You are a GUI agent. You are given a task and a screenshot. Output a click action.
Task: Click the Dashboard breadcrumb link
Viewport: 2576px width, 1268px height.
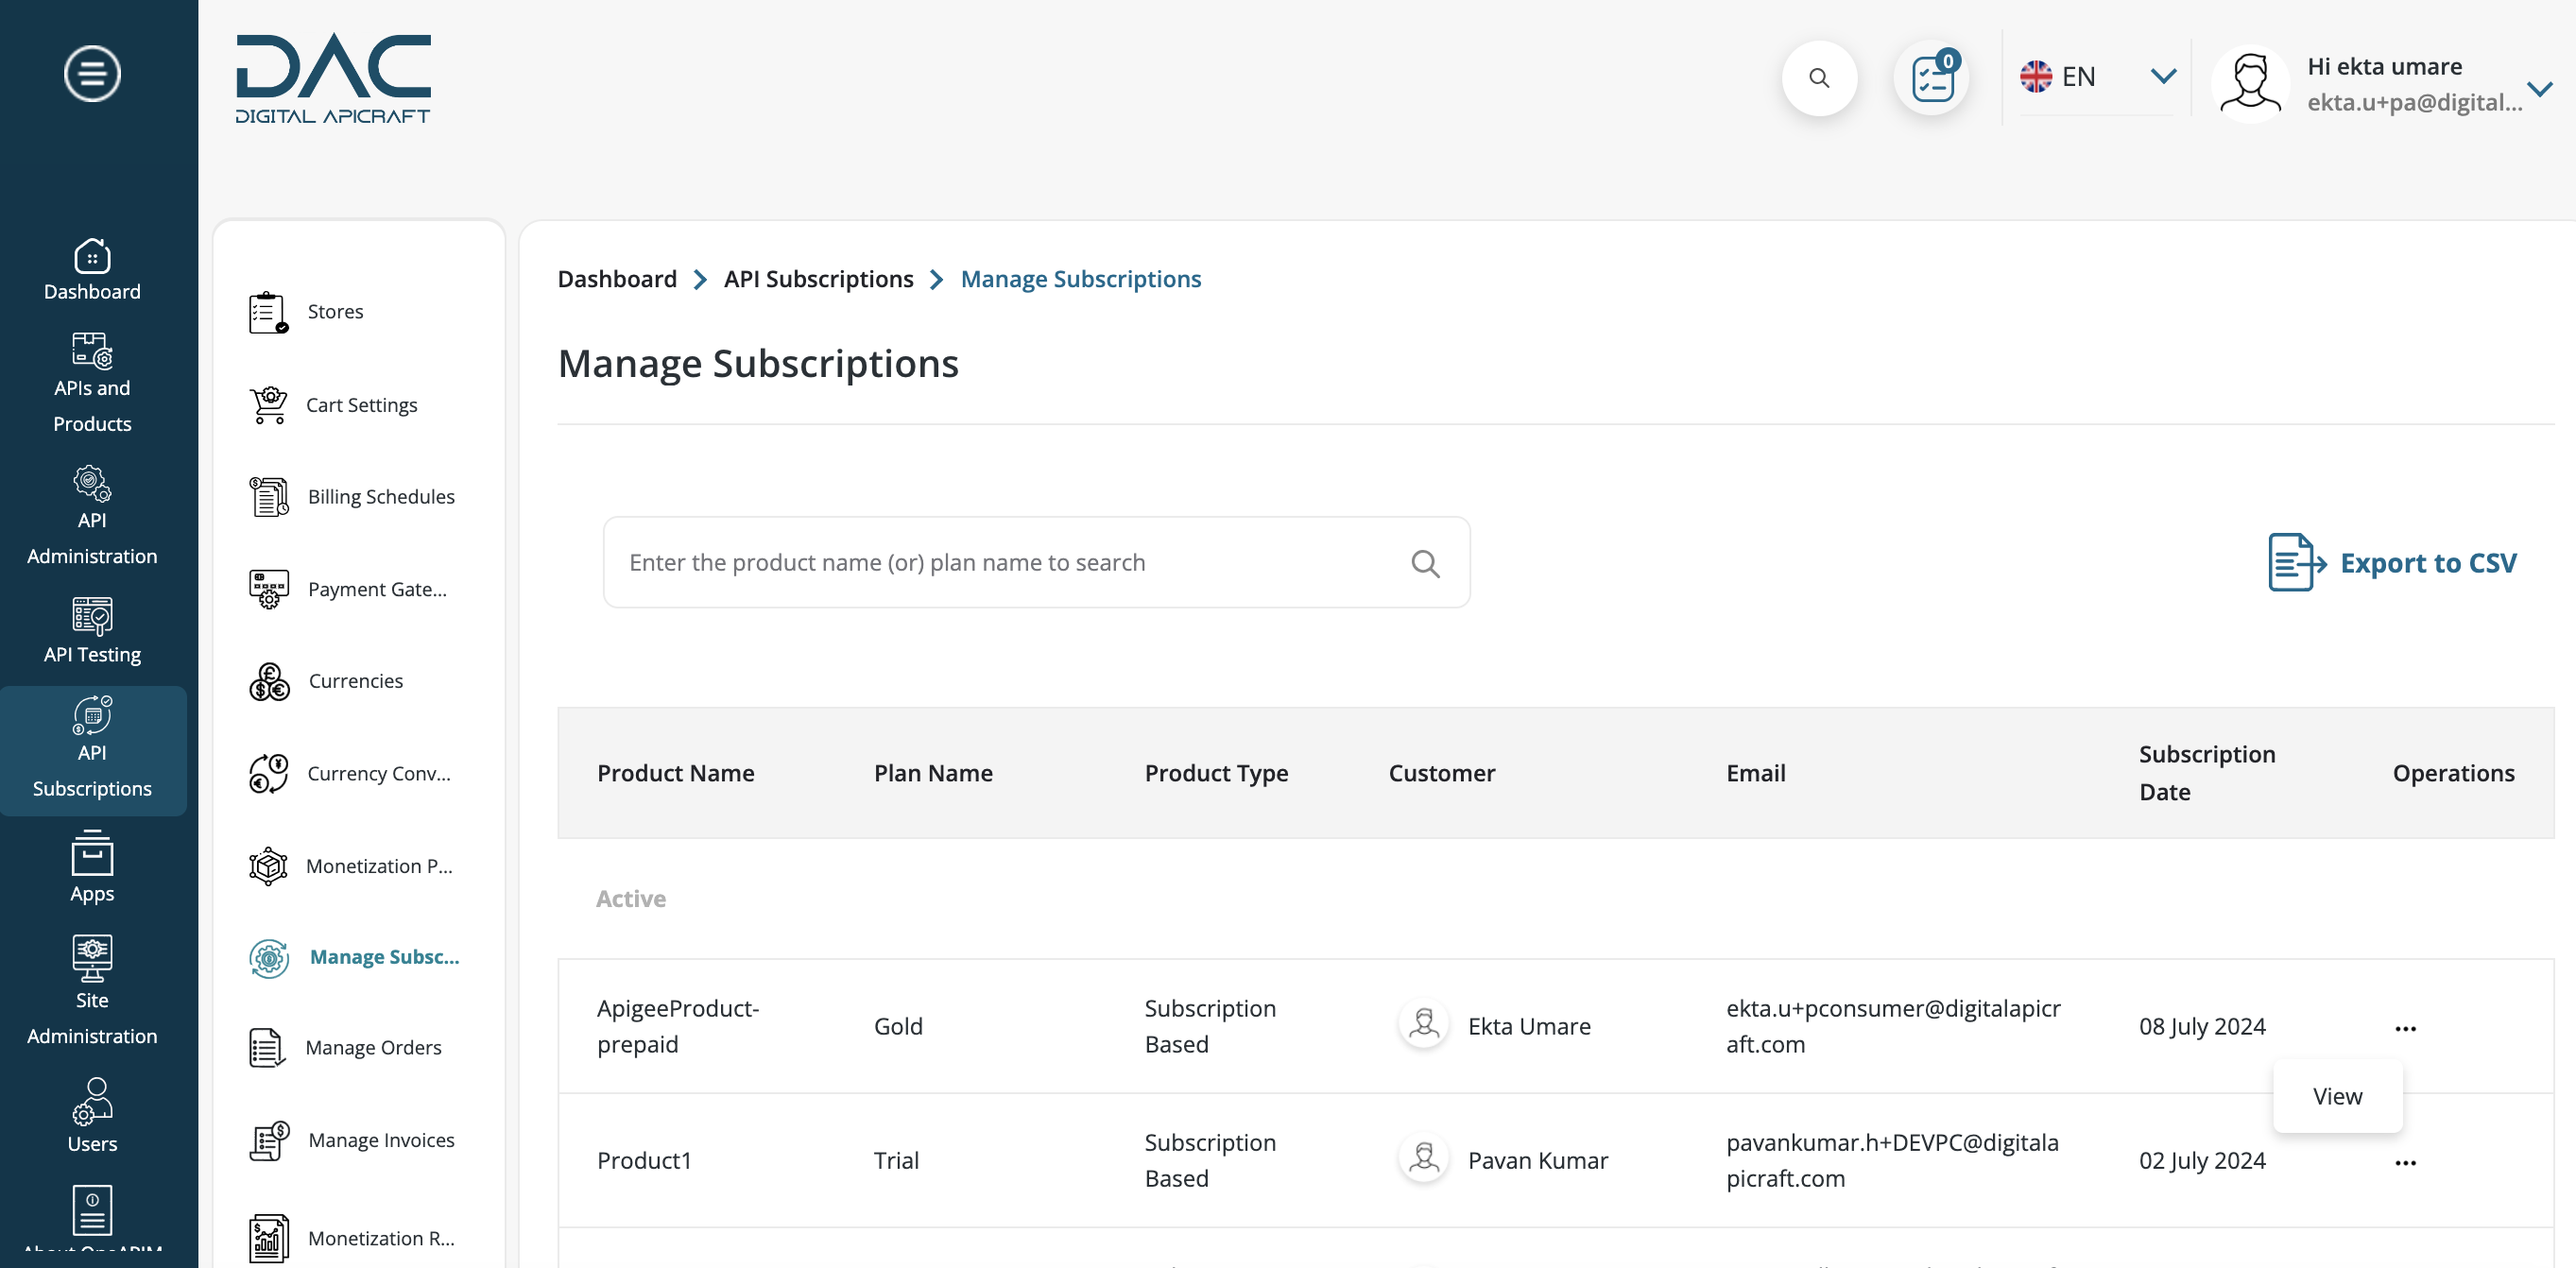click(617, 279)
